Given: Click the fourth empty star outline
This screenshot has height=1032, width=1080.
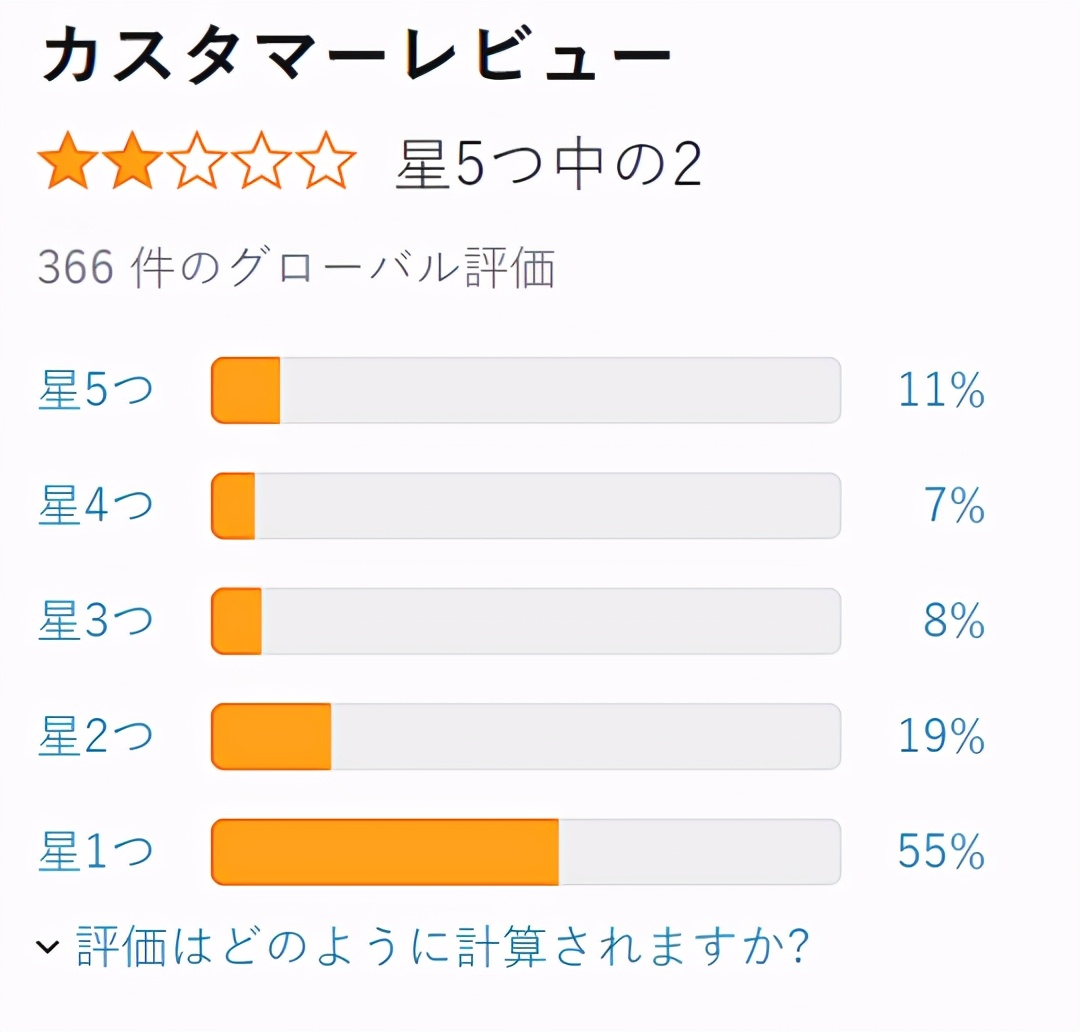Looking at the screenshot, I should [260, 161].
